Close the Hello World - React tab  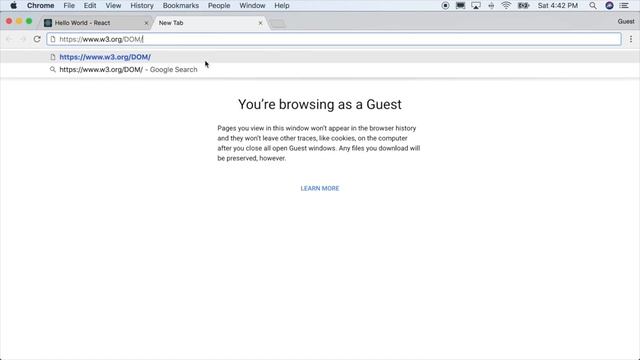[146, 23]
